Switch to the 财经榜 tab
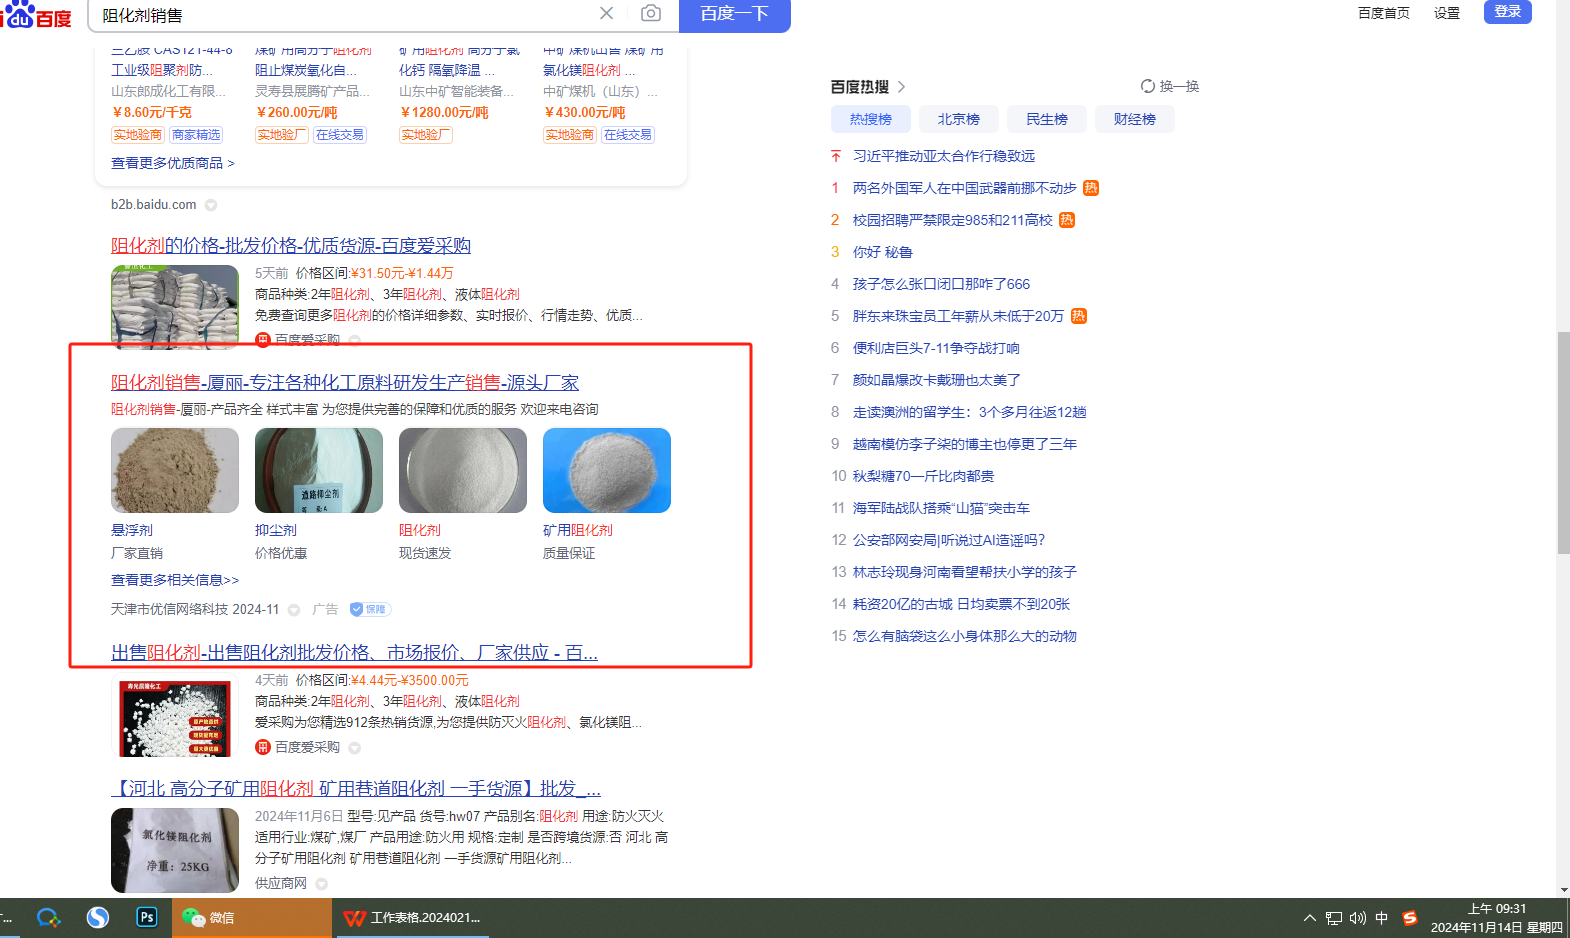1570x938 pixels. [x=1135, y=119]
